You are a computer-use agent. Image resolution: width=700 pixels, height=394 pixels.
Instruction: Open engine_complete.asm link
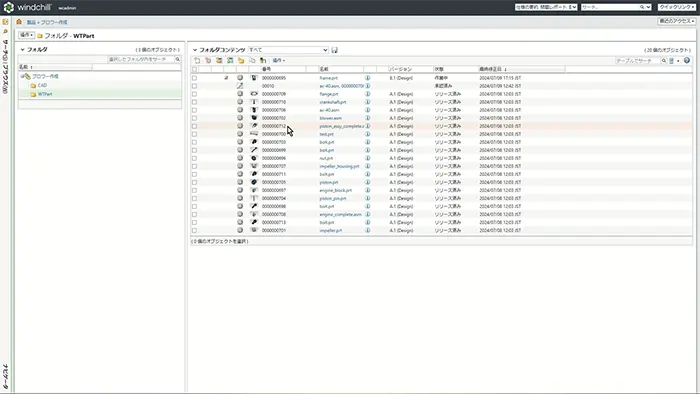pyautogui.click(x=341, y=215)
